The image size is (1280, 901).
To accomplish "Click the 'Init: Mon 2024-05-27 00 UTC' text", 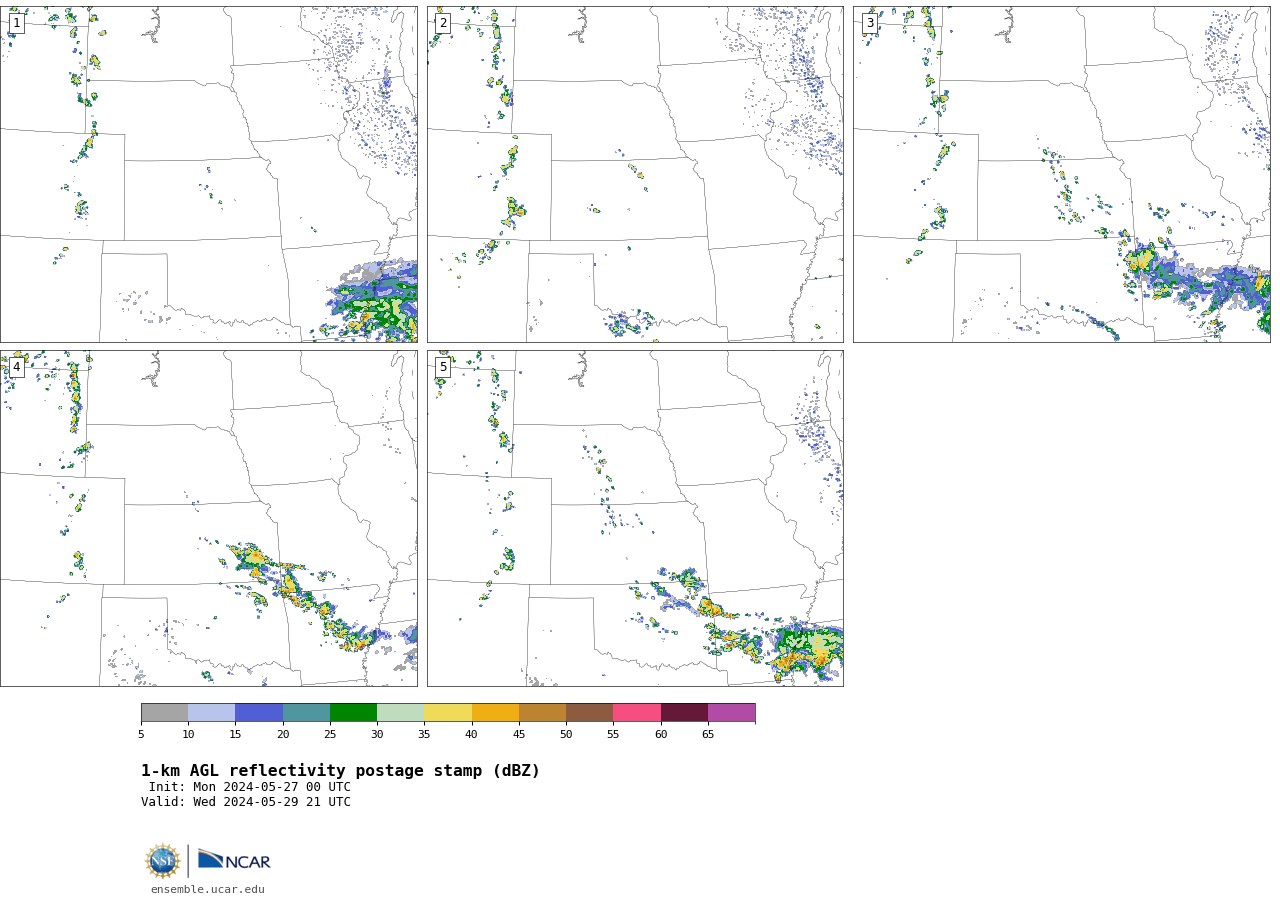I will pos(250,787).
